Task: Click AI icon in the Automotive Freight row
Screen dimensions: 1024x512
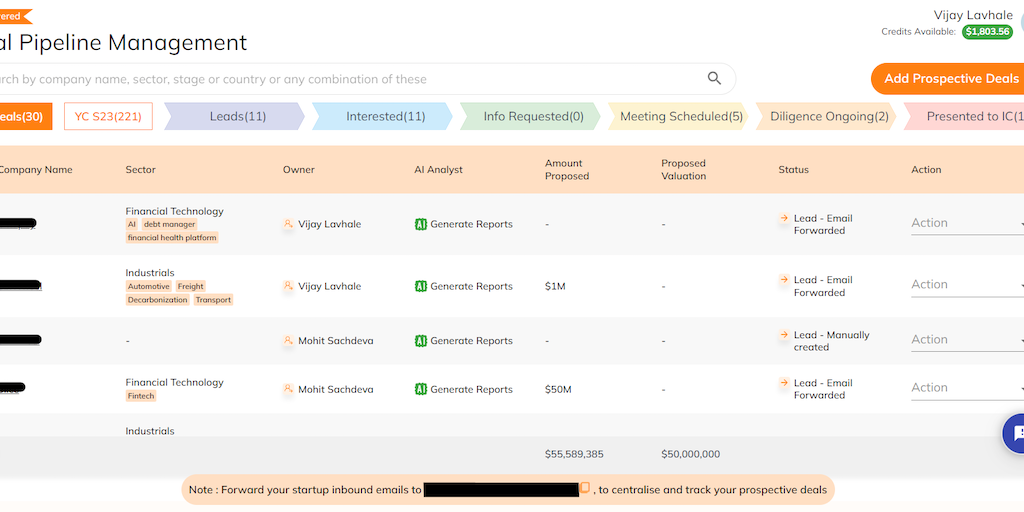Action: [421, 286]
